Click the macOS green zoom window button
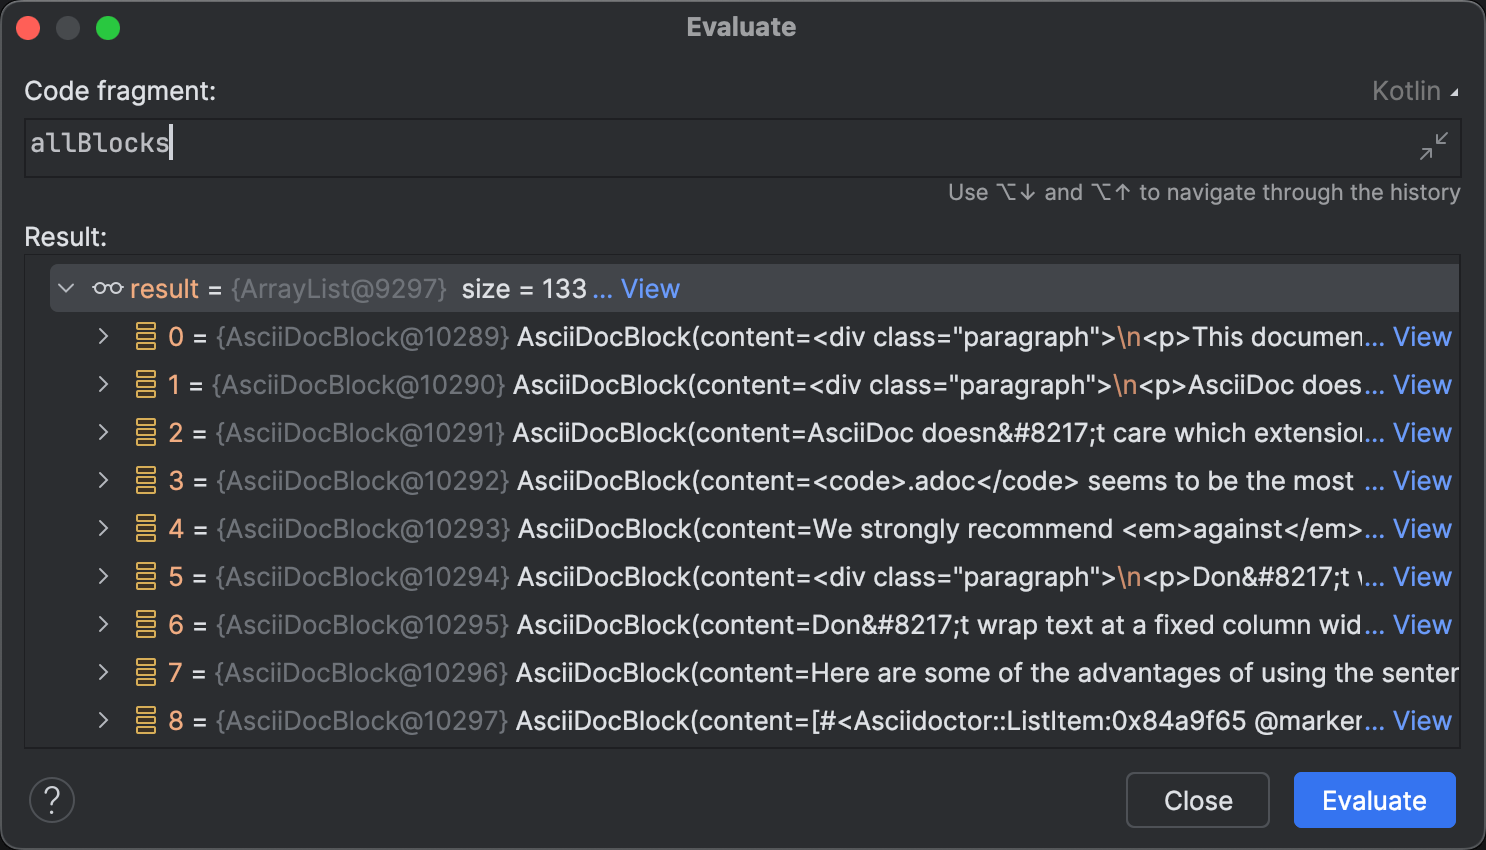 tap(108, 28)
